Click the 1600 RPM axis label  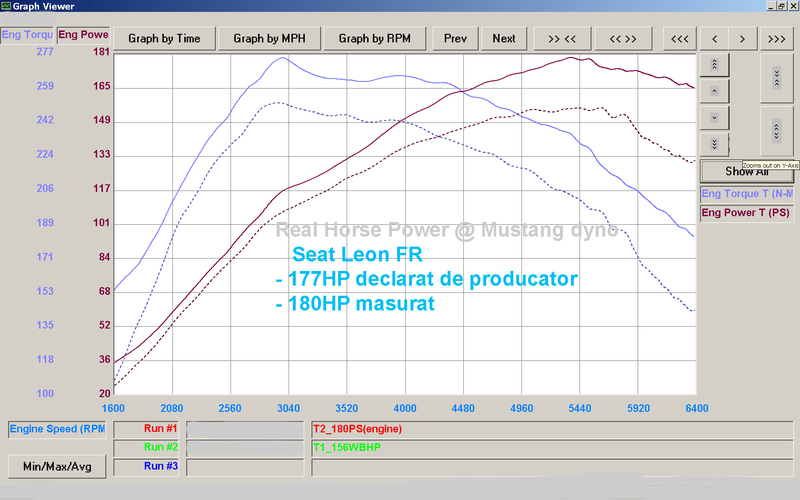point(113,408)
